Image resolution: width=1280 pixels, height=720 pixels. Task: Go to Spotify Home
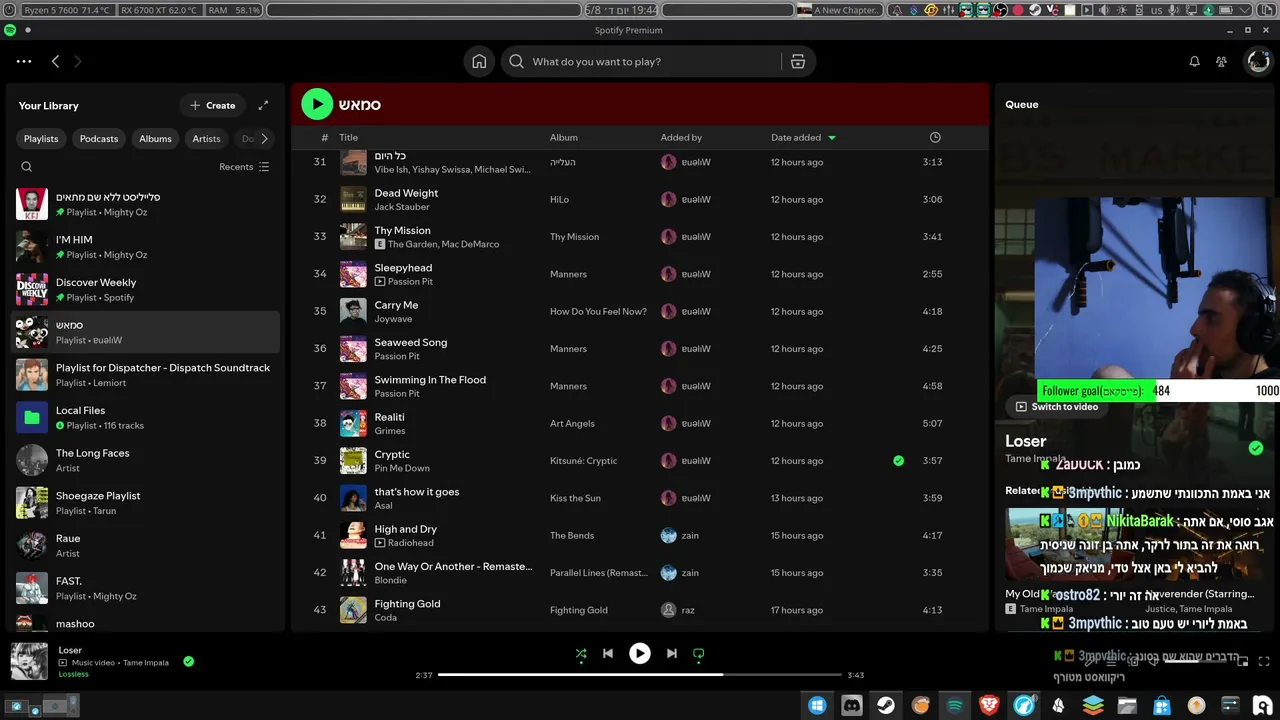(x=479, y=61)
